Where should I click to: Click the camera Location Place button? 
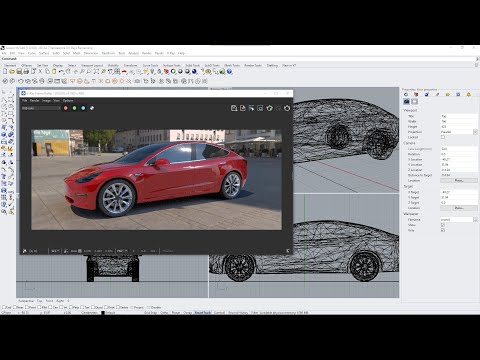(459, 180)
